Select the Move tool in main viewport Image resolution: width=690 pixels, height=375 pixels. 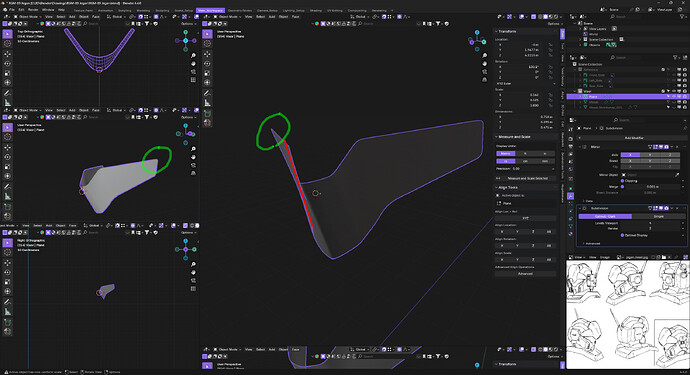pyautogui.click(x=207, y=54)
